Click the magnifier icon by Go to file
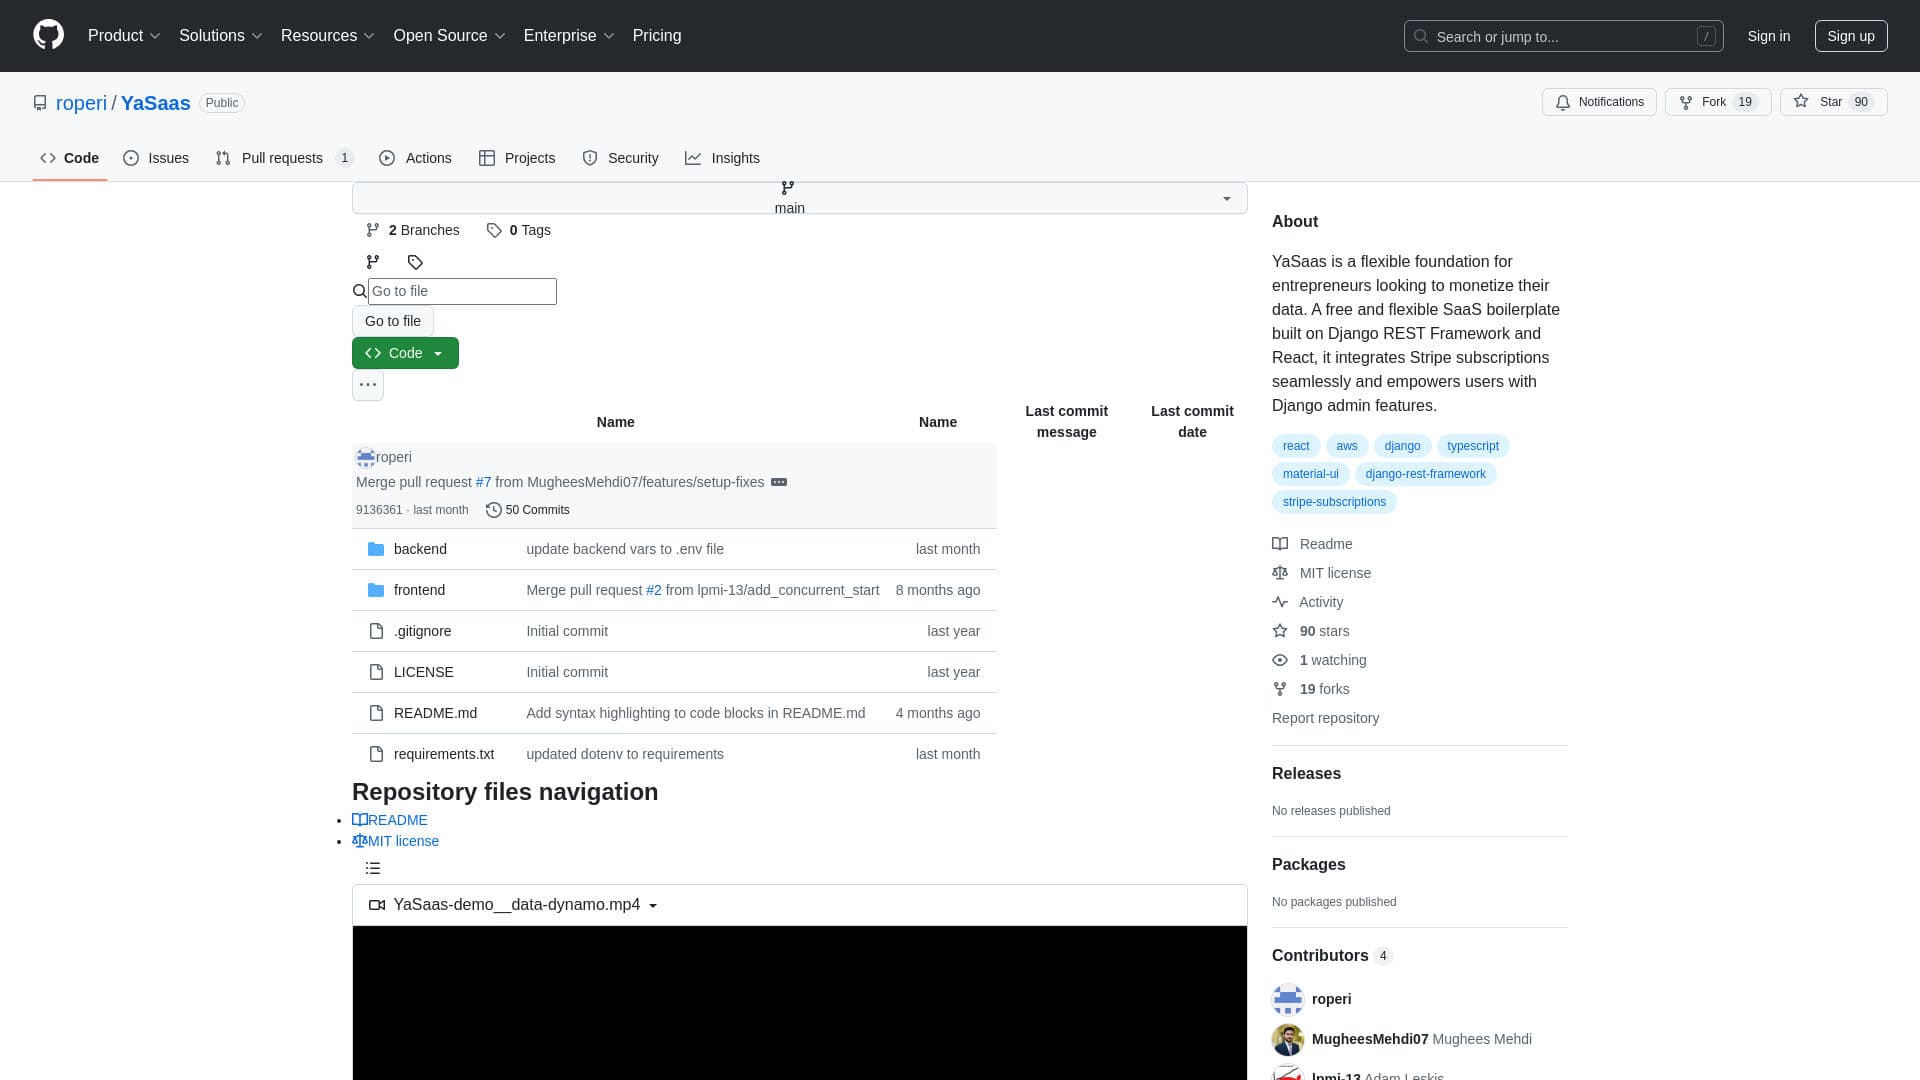Screen dimensions: 1920x1080 360,291
